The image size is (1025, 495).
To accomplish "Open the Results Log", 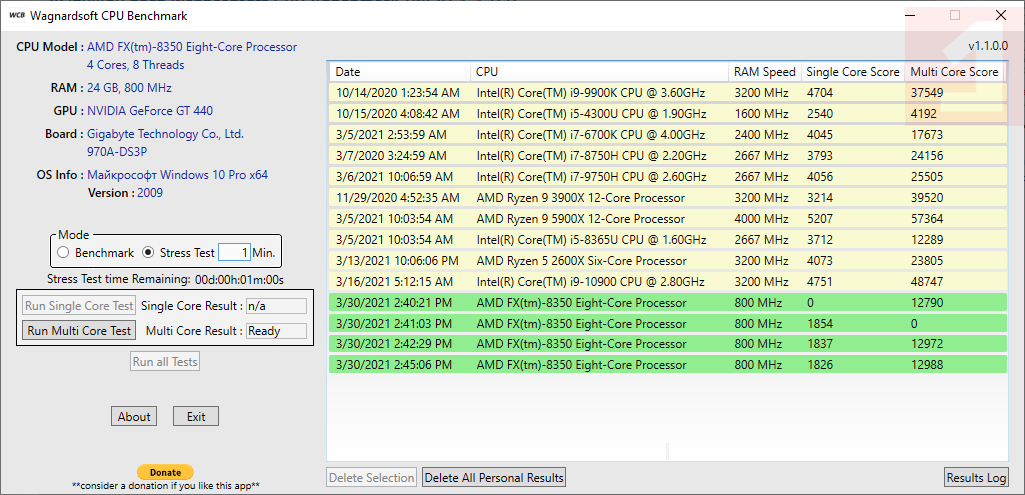I will (976, 478).
